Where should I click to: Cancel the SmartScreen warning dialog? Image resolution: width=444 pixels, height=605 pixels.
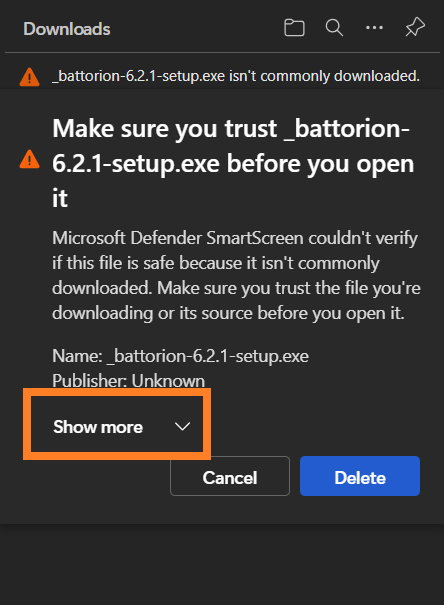tap(230, 476)
